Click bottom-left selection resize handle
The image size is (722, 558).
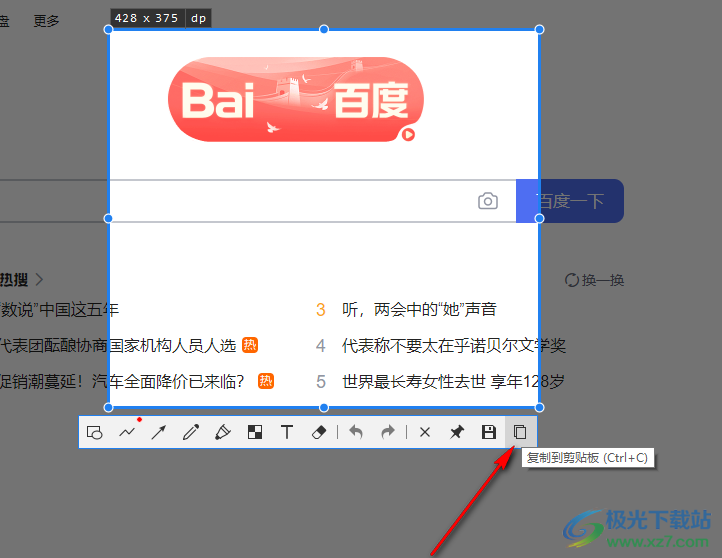coord(108,407)
